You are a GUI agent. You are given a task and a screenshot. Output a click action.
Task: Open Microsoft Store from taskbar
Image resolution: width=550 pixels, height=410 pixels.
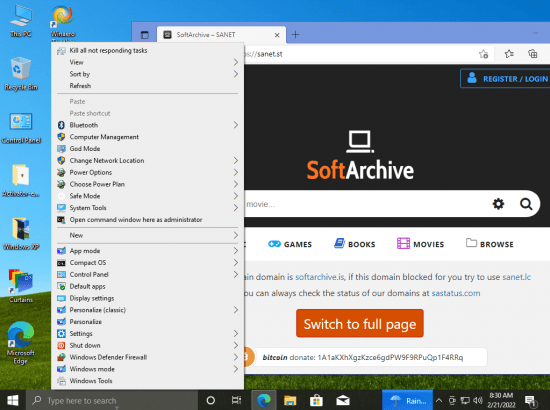(x=316, y=400)
